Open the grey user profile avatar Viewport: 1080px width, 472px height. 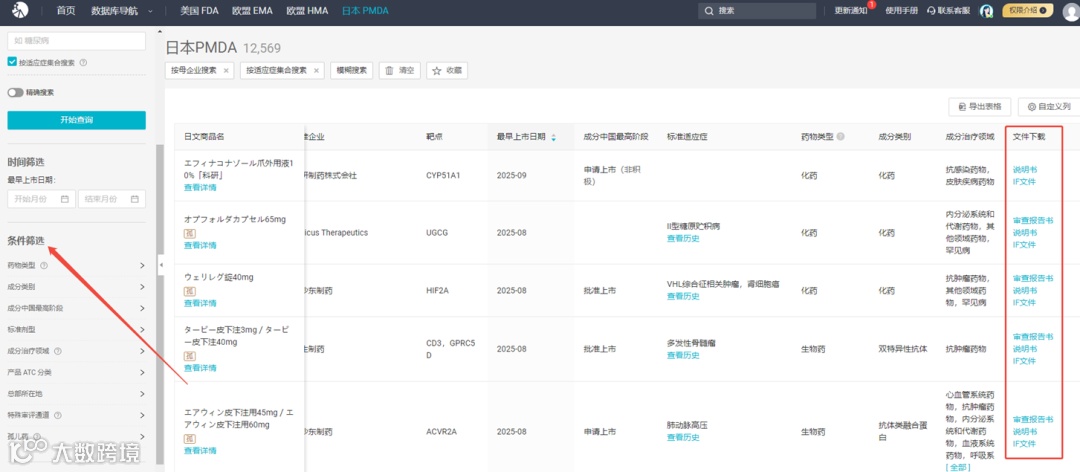[x=1070, y=11]
